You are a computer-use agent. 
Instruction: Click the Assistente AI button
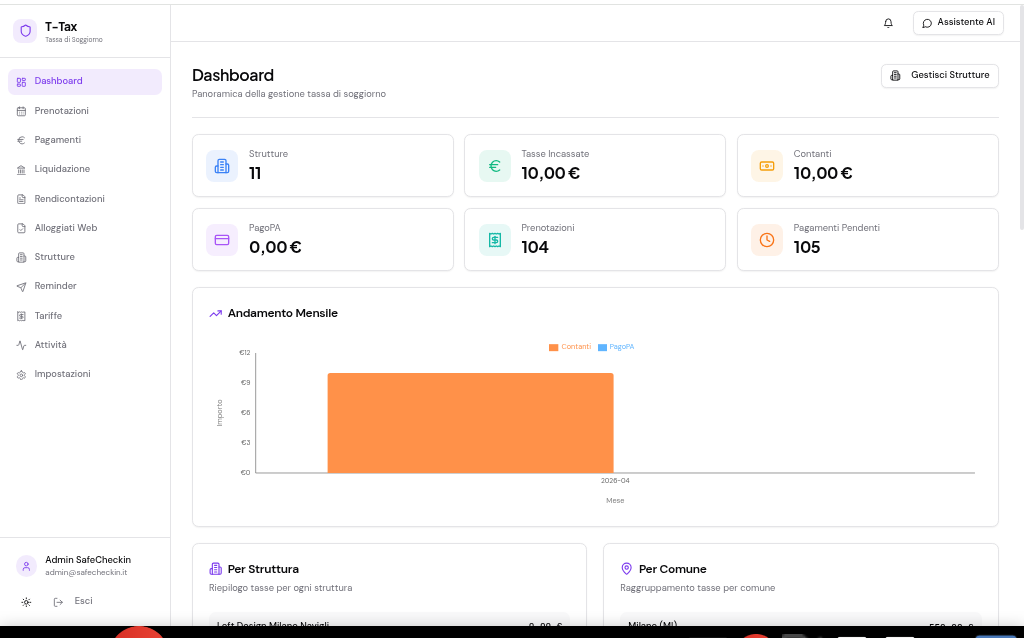(958, 23)
